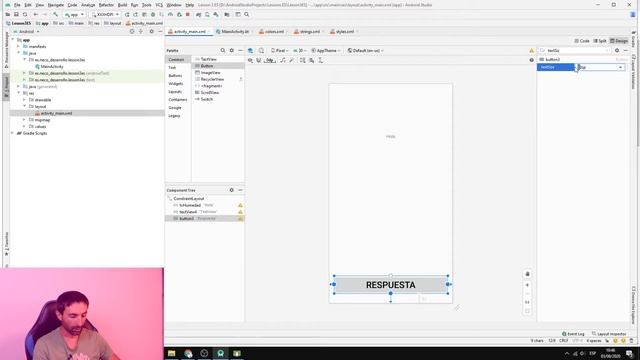Image resolution: width=640 pixels, height=360 pixels.
Task: Toggle autoconnect magnet icon
Action: [259, 60]
